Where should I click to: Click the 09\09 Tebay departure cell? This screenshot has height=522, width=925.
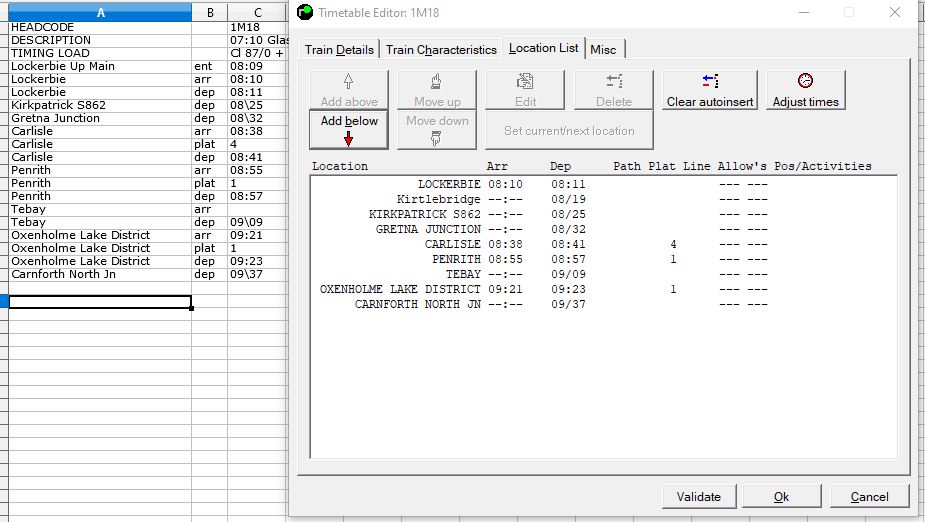click(258, 222)
